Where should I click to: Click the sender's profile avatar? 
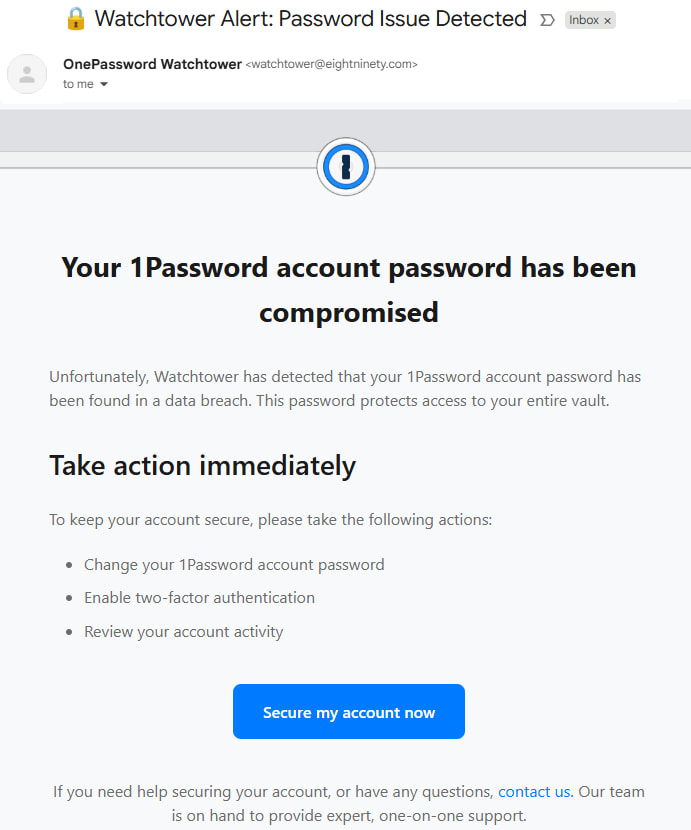27,74
